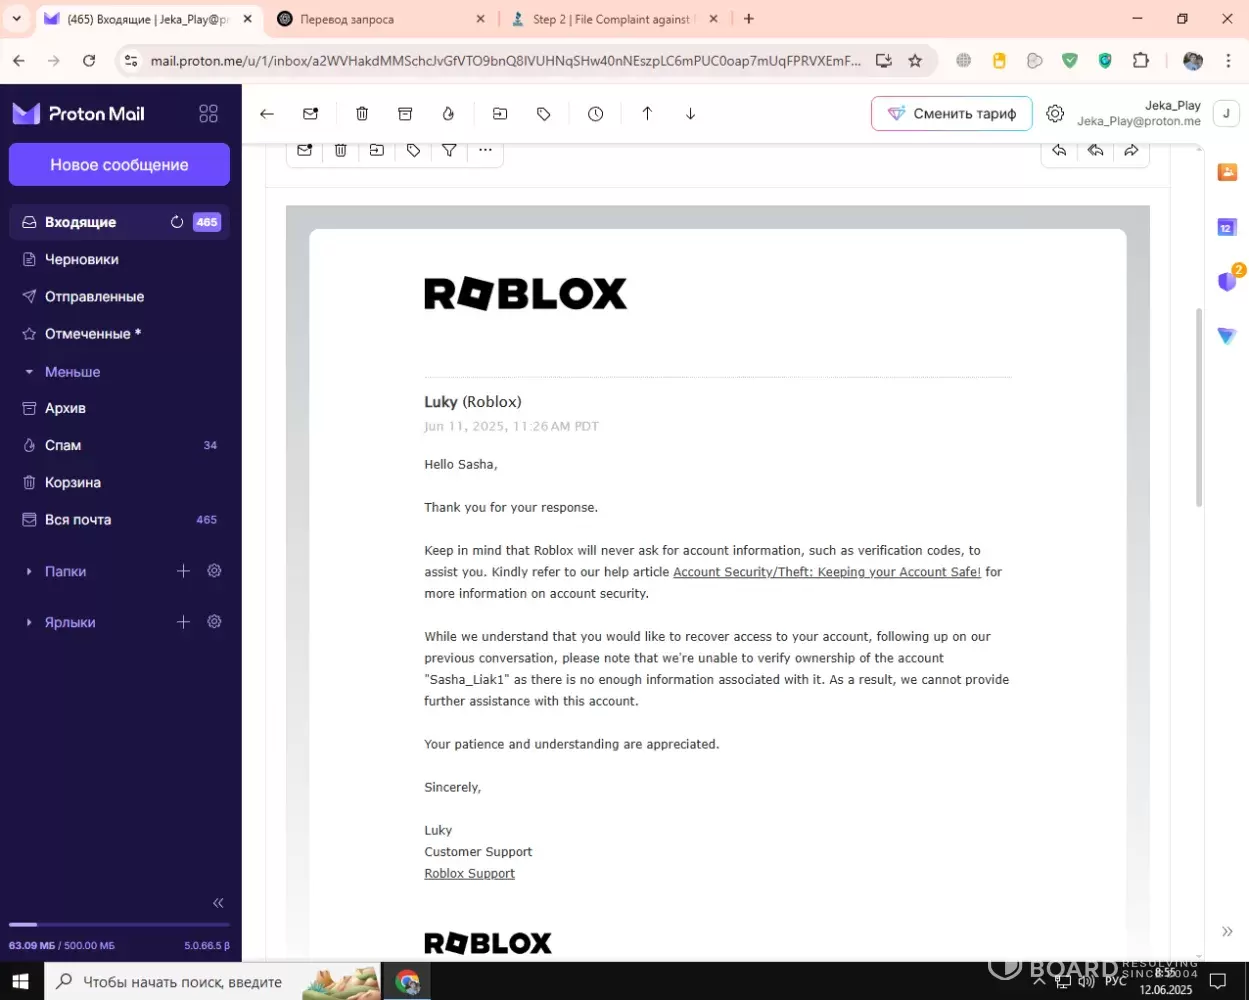Open Proton apps grid switcher
Screen dimensions: 1249x1000
pyautogui.click(x=208, y=114)
